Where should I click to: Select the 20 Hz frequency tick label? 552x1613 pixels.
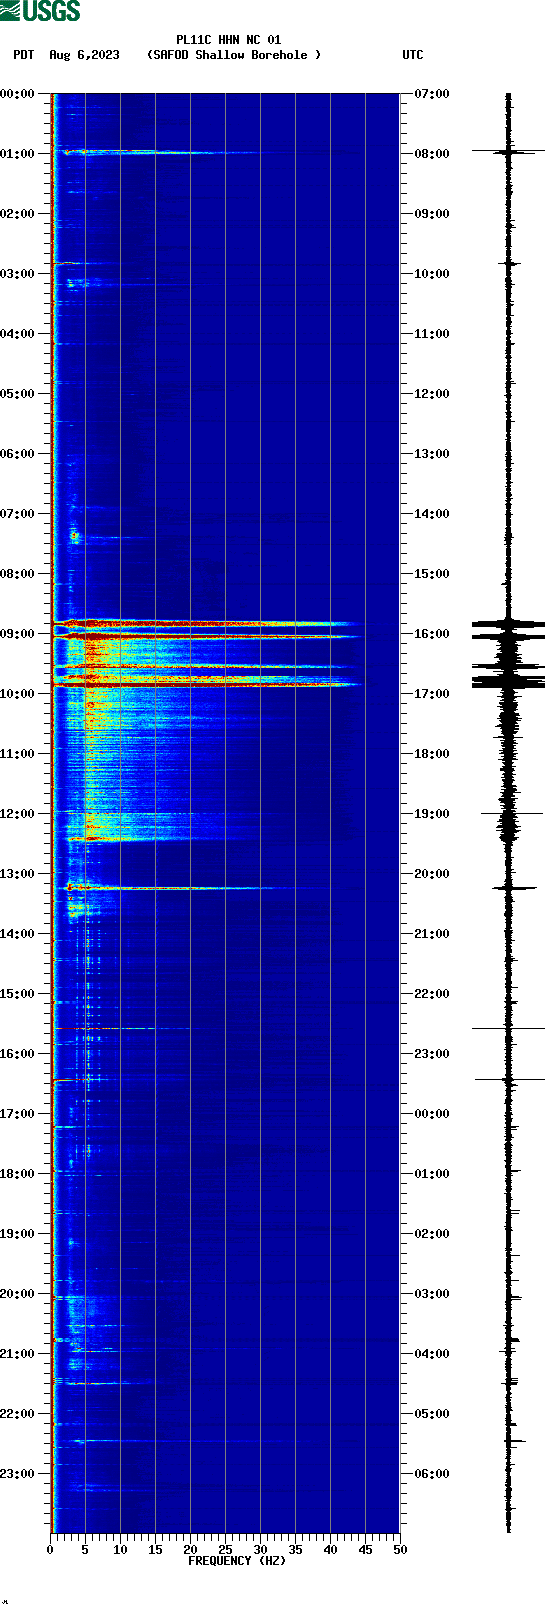190,1550
